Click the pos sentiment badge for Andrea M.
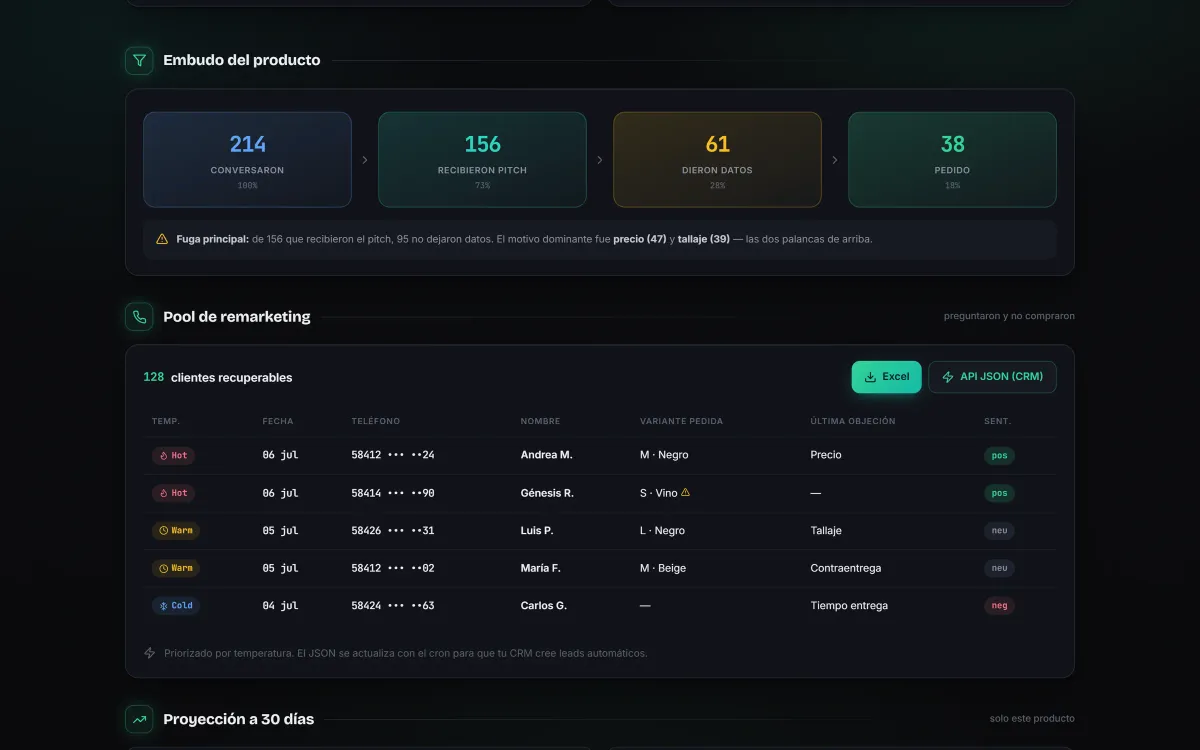 tap(999, 455)
